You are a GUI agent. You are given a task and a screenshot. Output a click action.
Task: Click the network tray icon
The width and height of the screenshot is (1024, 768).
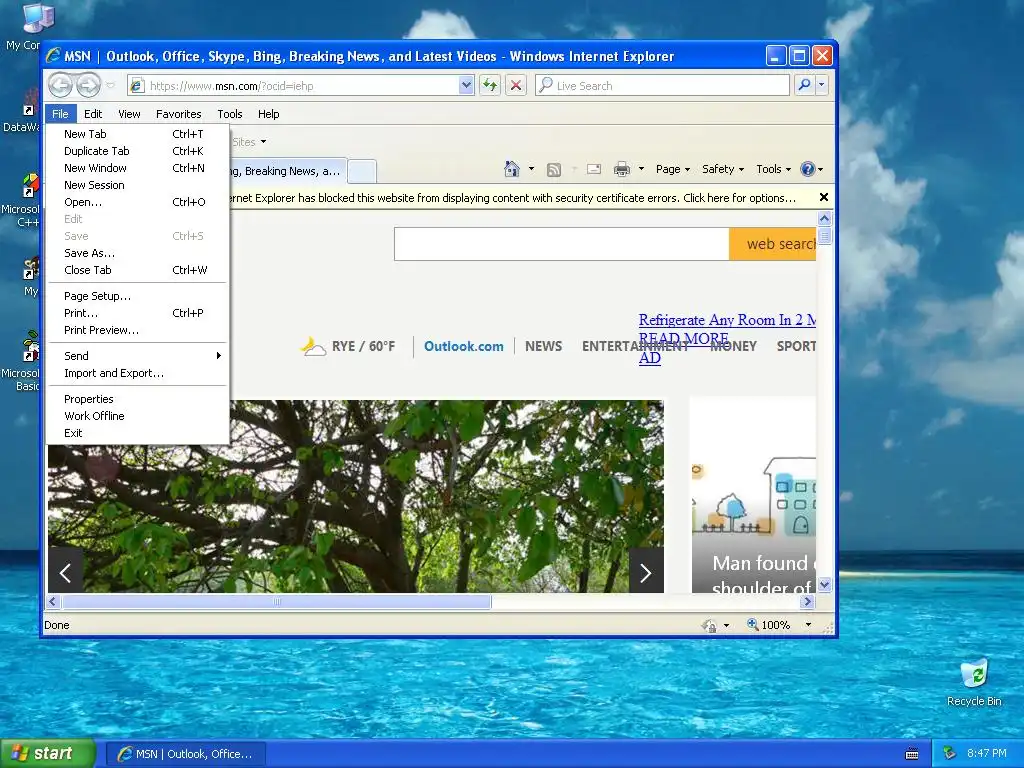pos(950,753)
